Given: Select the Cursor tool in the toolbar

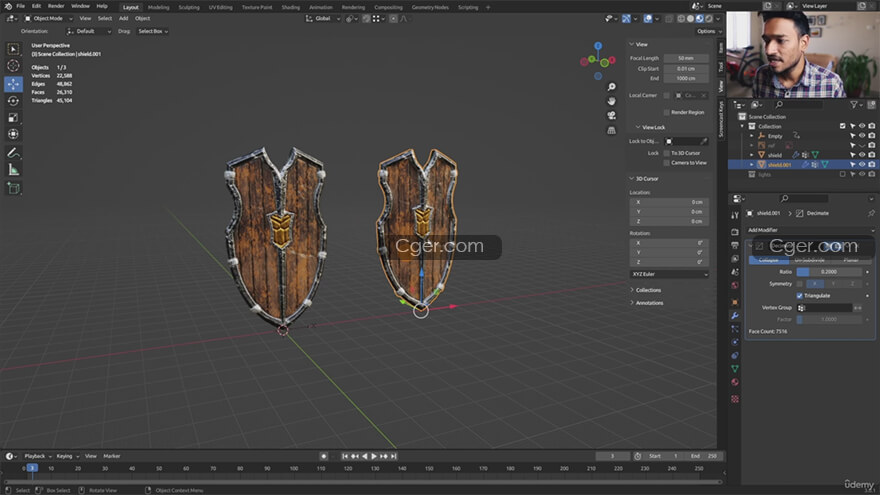Looking at the screenshot, I should tap(14, 66).
